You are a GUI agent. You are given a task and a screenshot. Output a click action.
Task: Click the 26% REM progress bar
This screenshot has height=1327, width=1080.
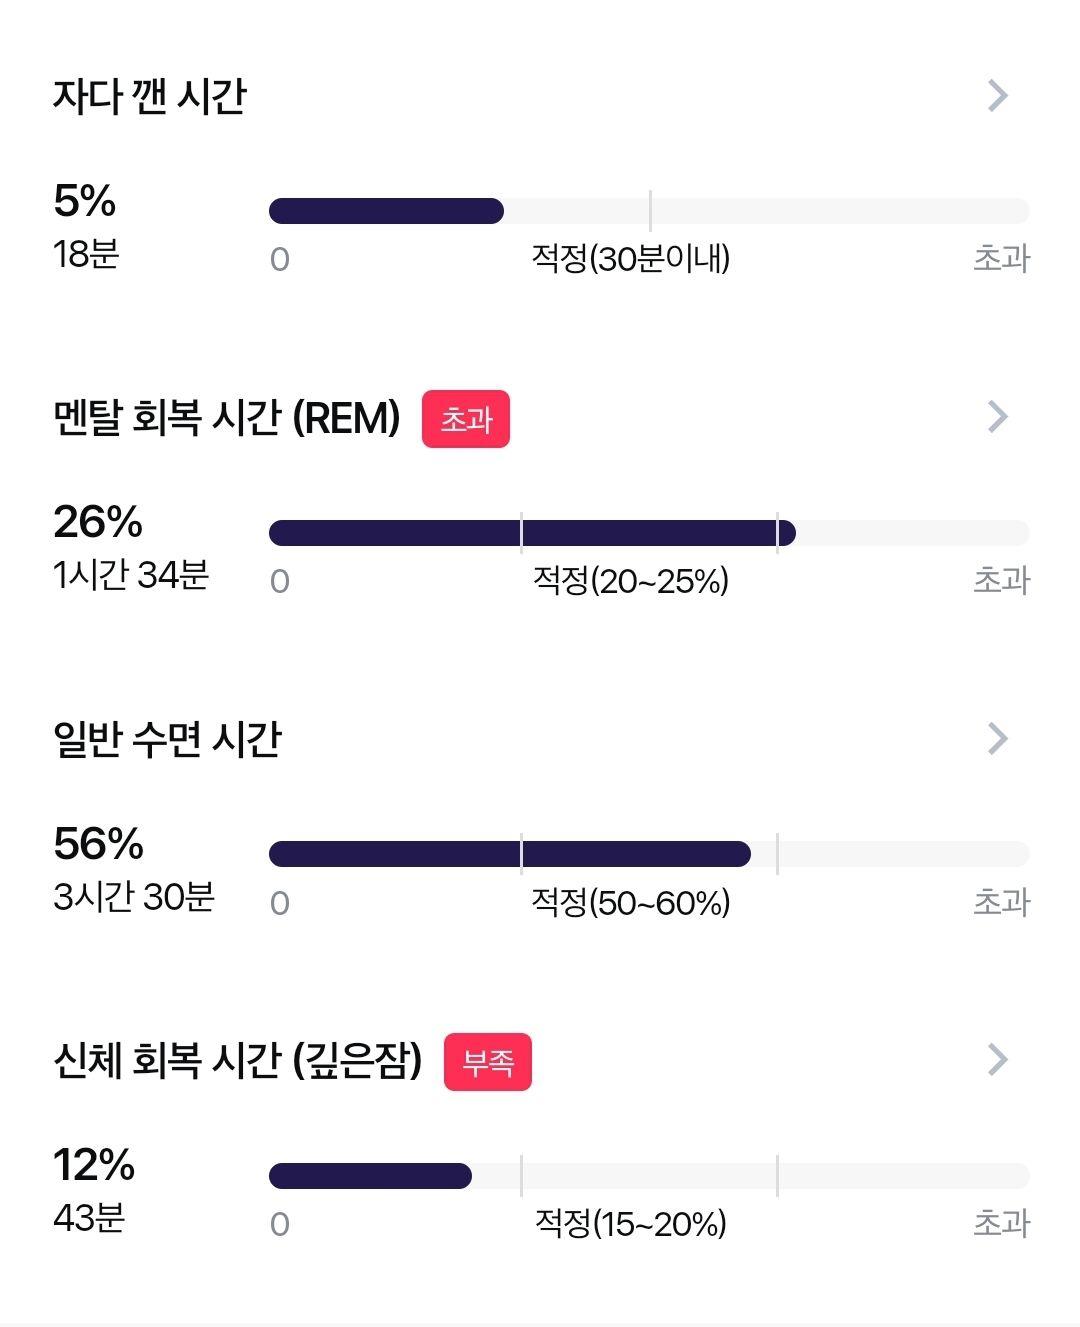(x=649, y=533)
